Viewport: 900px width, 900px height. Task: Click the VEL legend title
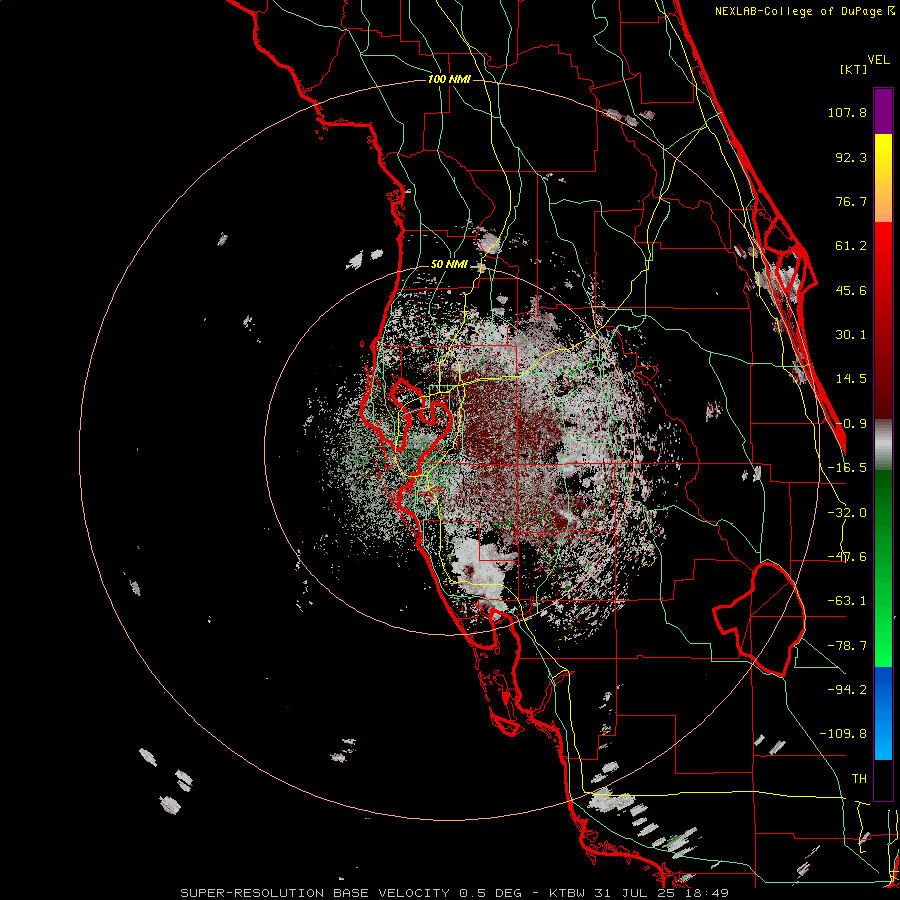click(x=878, y=60)
